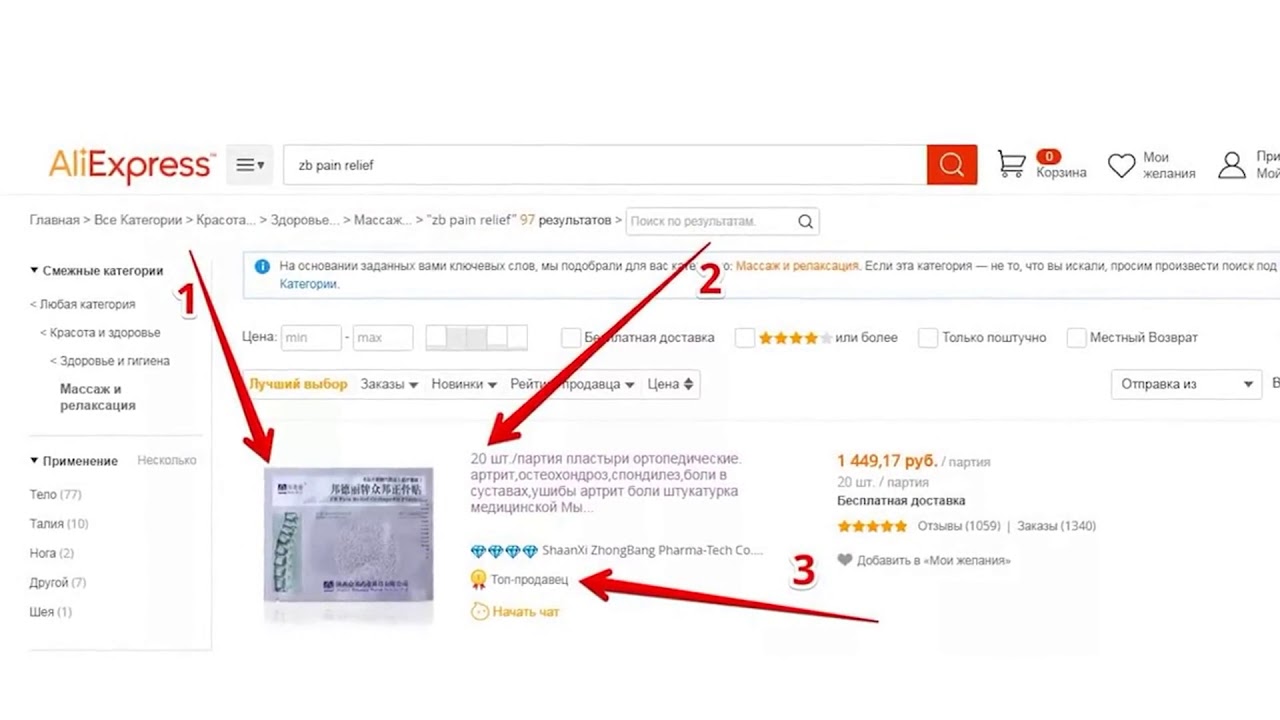Open the shopping cart icon
Viewport: 1280px width, 720px height.
1011,164
